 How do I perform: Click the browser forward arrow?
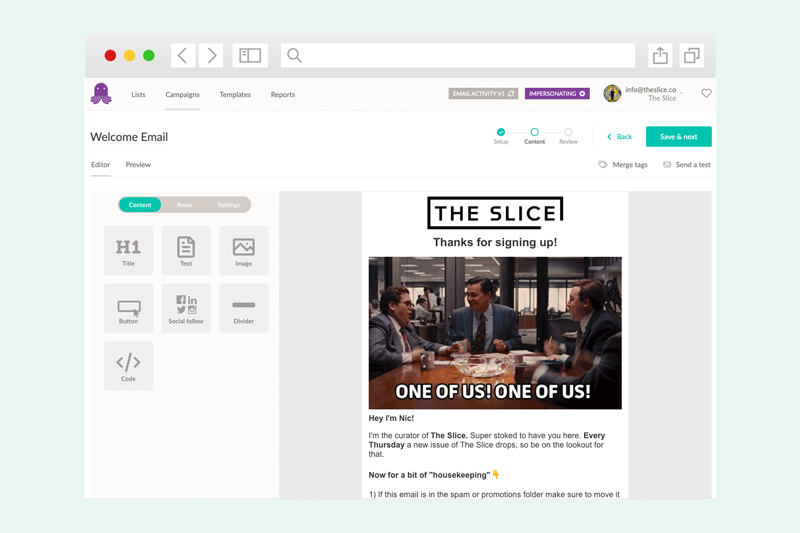pyautogui.click(x=211, y=55)
